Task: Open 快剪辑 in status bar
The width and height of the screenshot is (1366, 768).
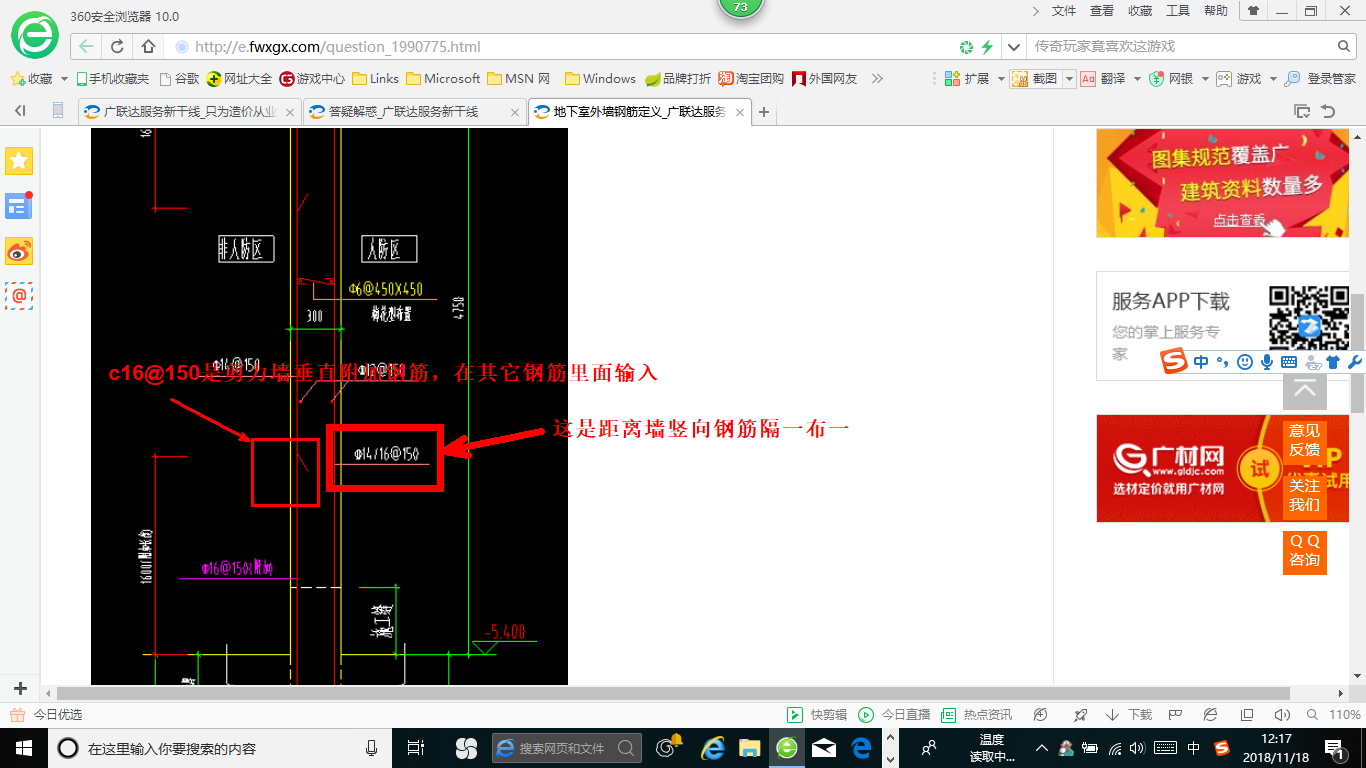Action: [x=817, y=715]
